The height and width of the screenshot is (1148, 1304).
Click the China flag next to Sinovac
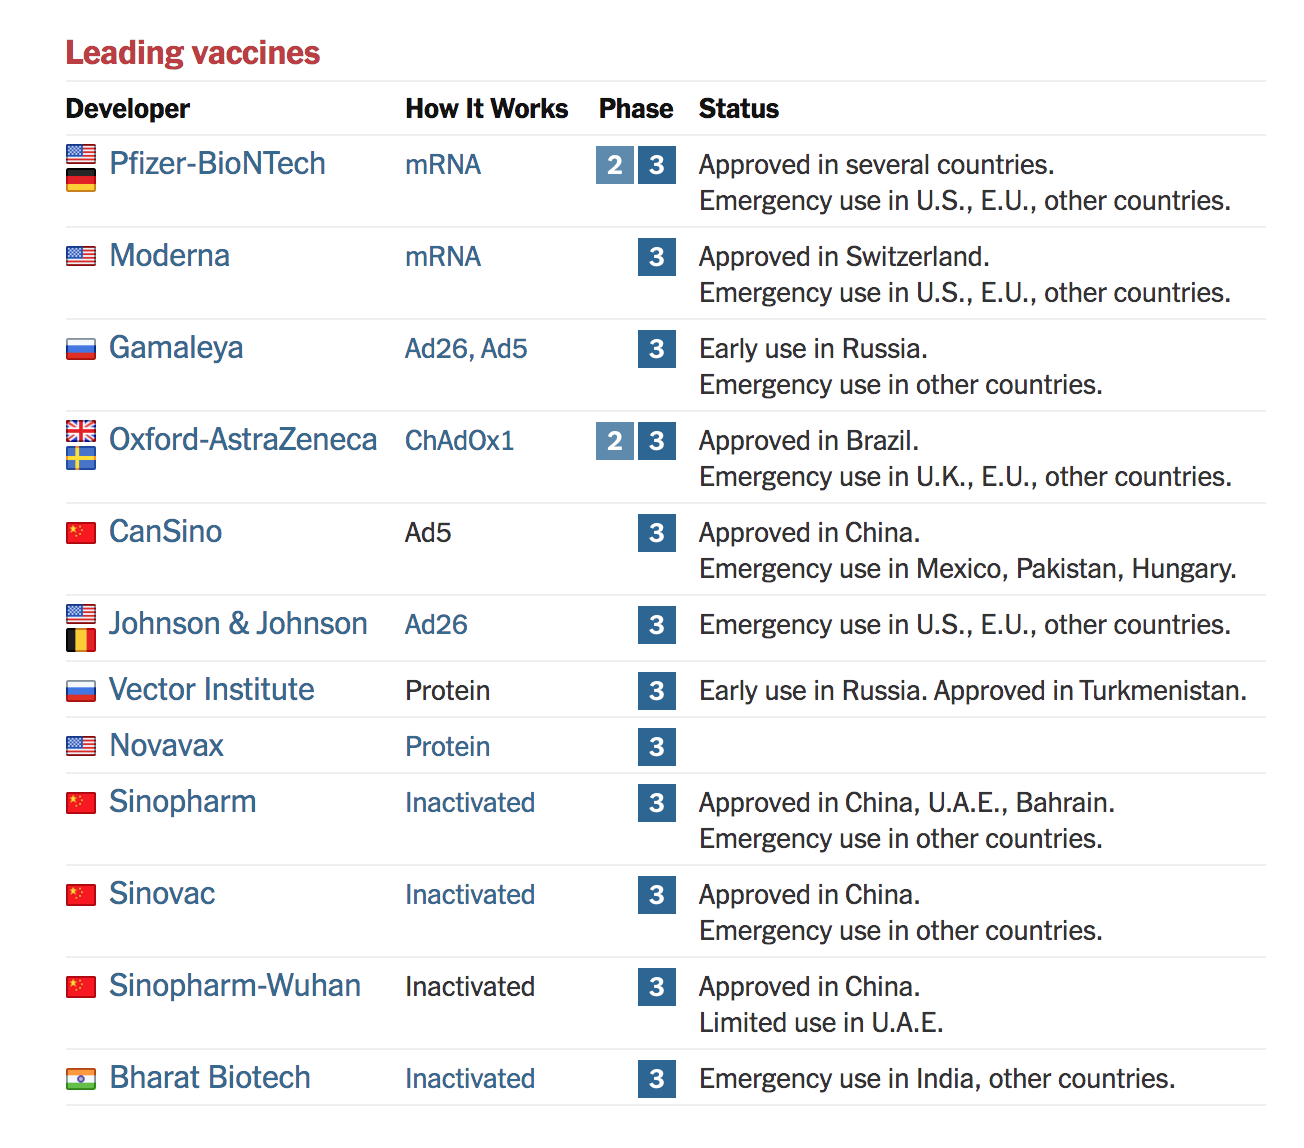pos(81,894)
